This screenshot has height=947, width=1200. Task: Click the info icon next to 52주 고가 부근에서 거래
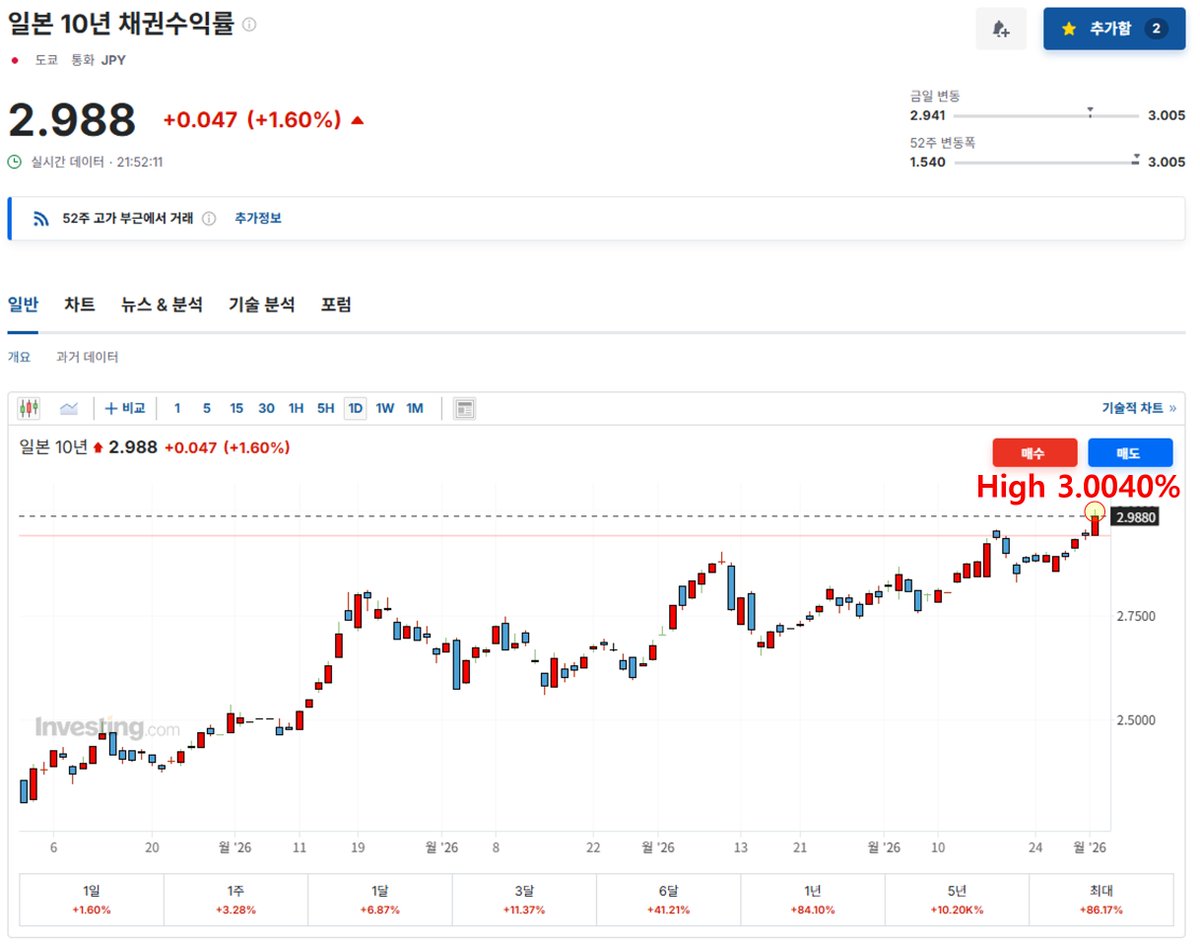tap(209, 218)
